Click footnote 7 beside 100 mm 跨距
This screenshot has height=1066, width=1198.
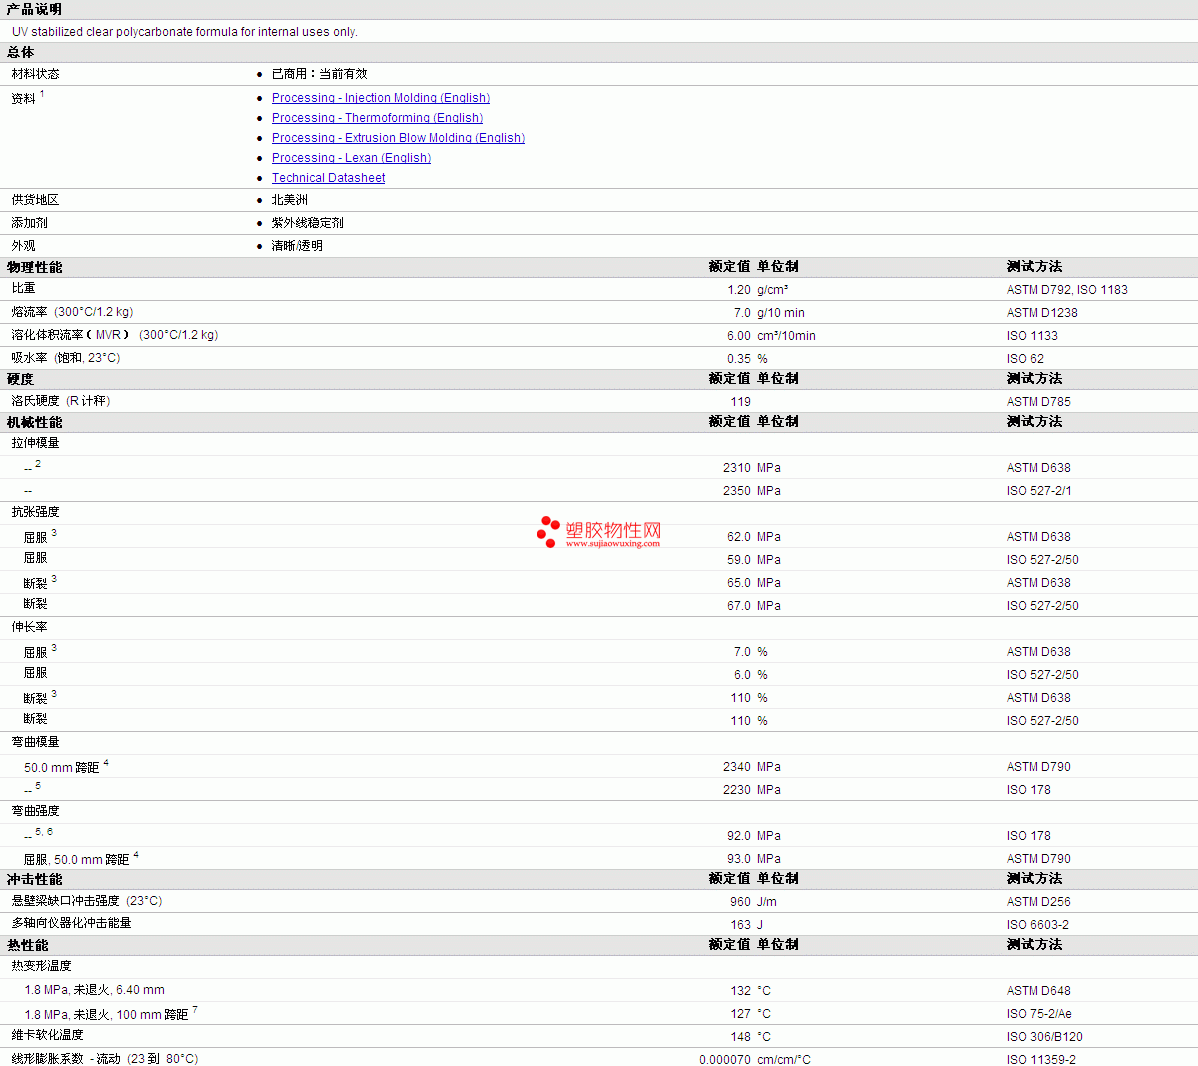click(x=195, y=1010)
